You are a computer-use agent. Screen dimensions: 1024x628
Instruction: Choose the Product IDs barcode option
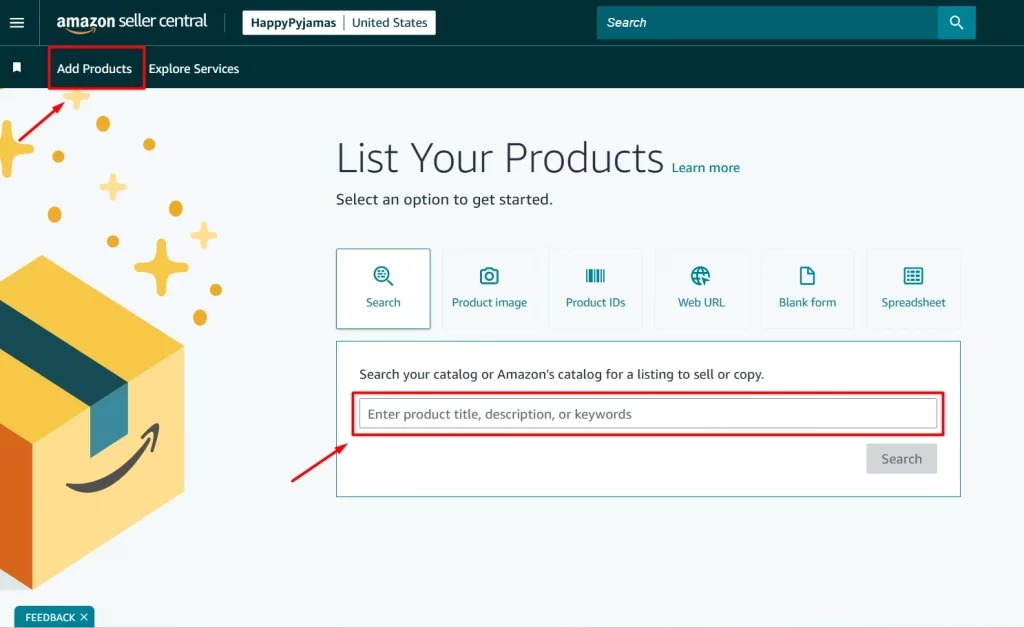(595, 288)
